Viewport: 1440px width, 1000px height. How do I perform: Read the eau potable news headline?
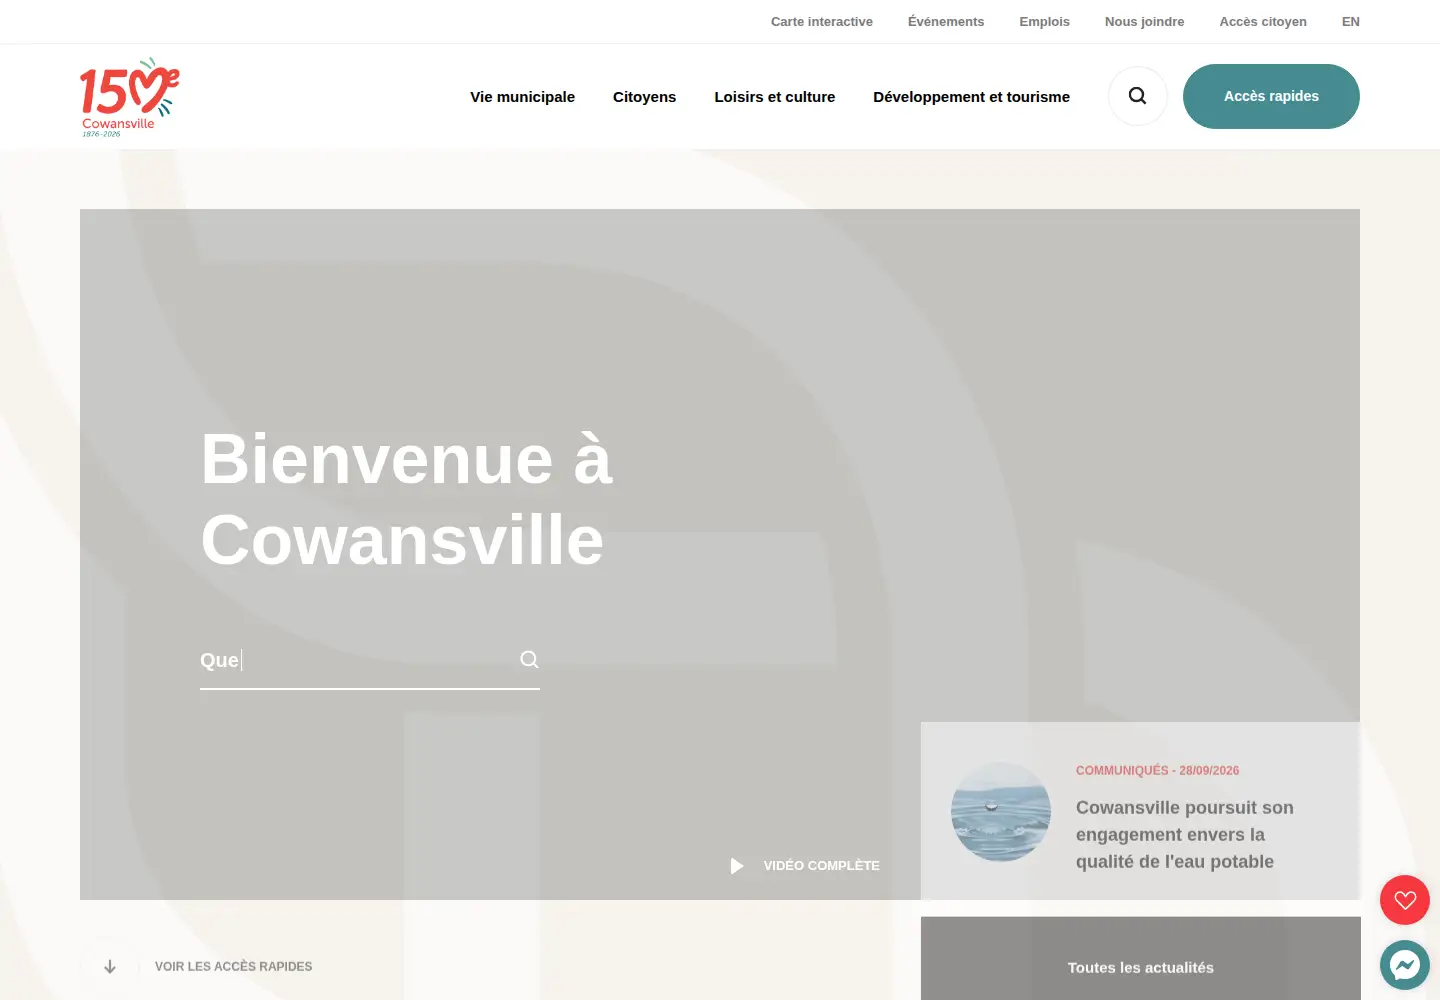click(x=1185, y=834)
